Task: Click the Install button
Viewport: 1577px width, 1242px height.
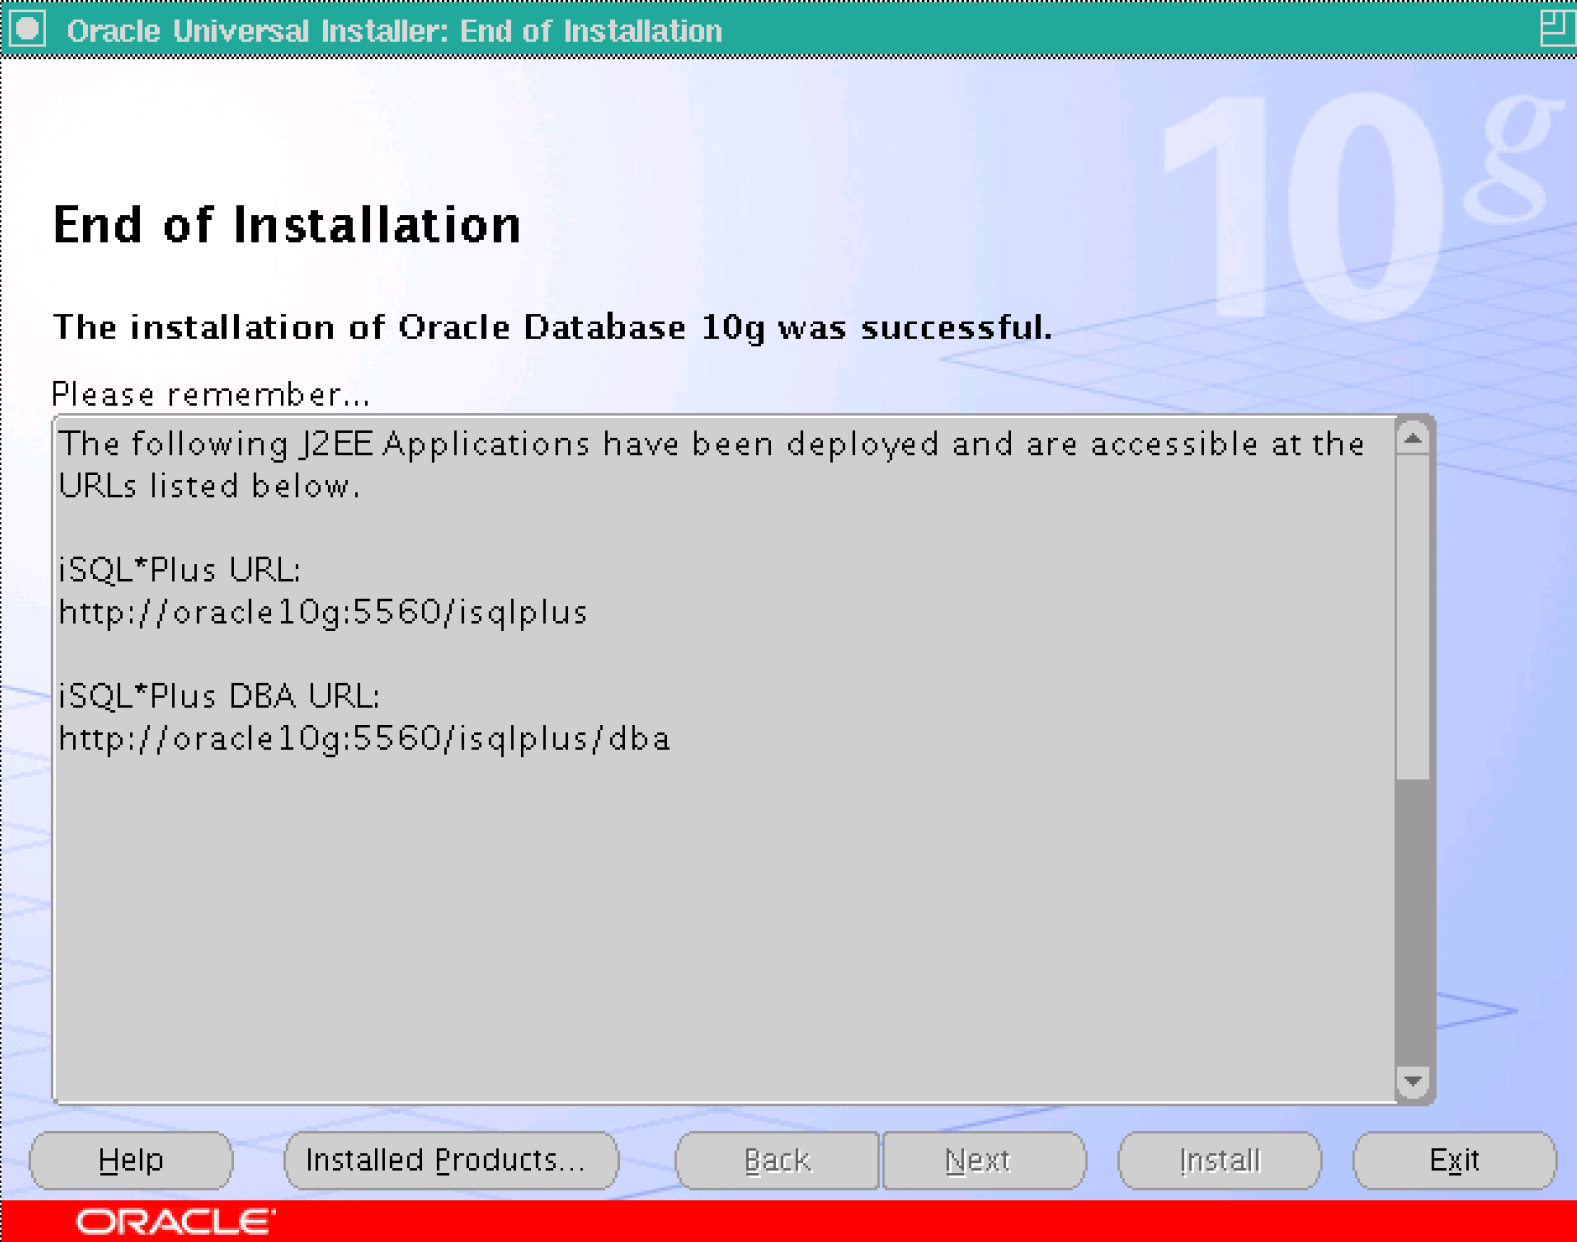Action: pyautogui.click(x=1220, y=1160)
